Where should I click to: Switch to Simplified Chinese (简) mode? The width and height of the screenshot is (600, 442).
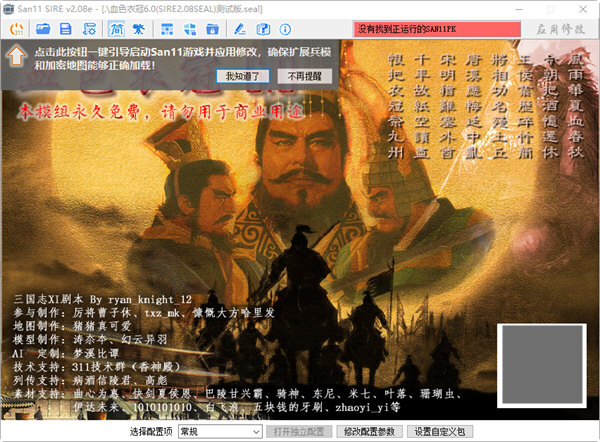[115, 31]
